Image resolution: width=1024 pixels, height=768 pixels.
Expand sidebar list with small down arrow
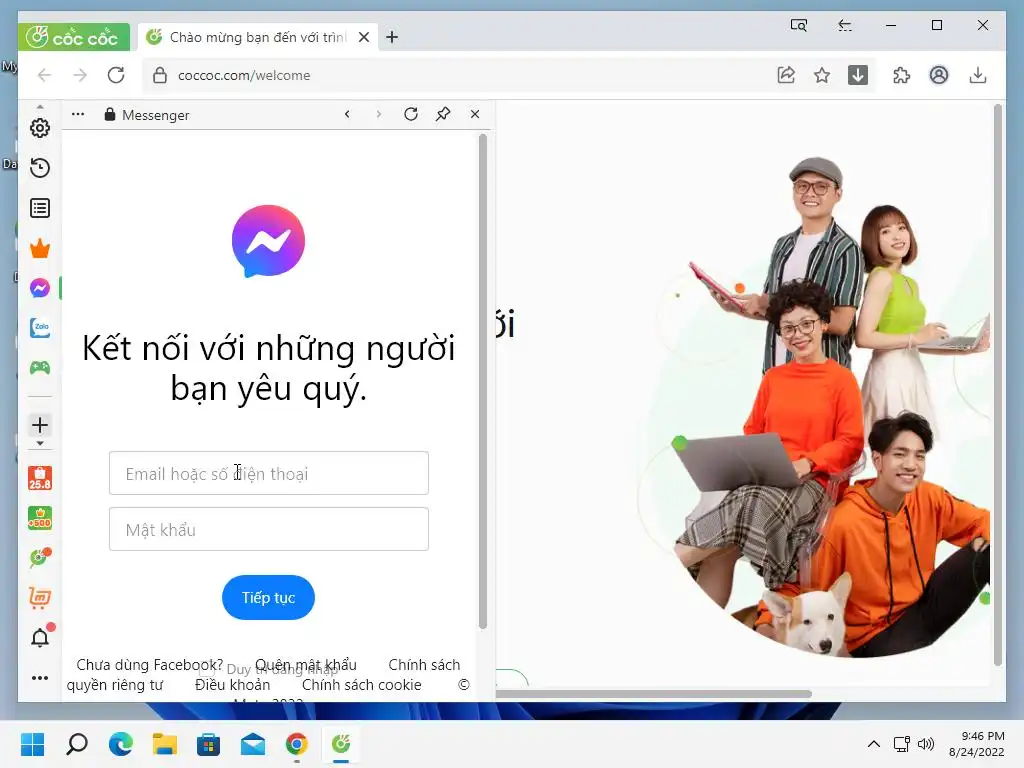40,443
